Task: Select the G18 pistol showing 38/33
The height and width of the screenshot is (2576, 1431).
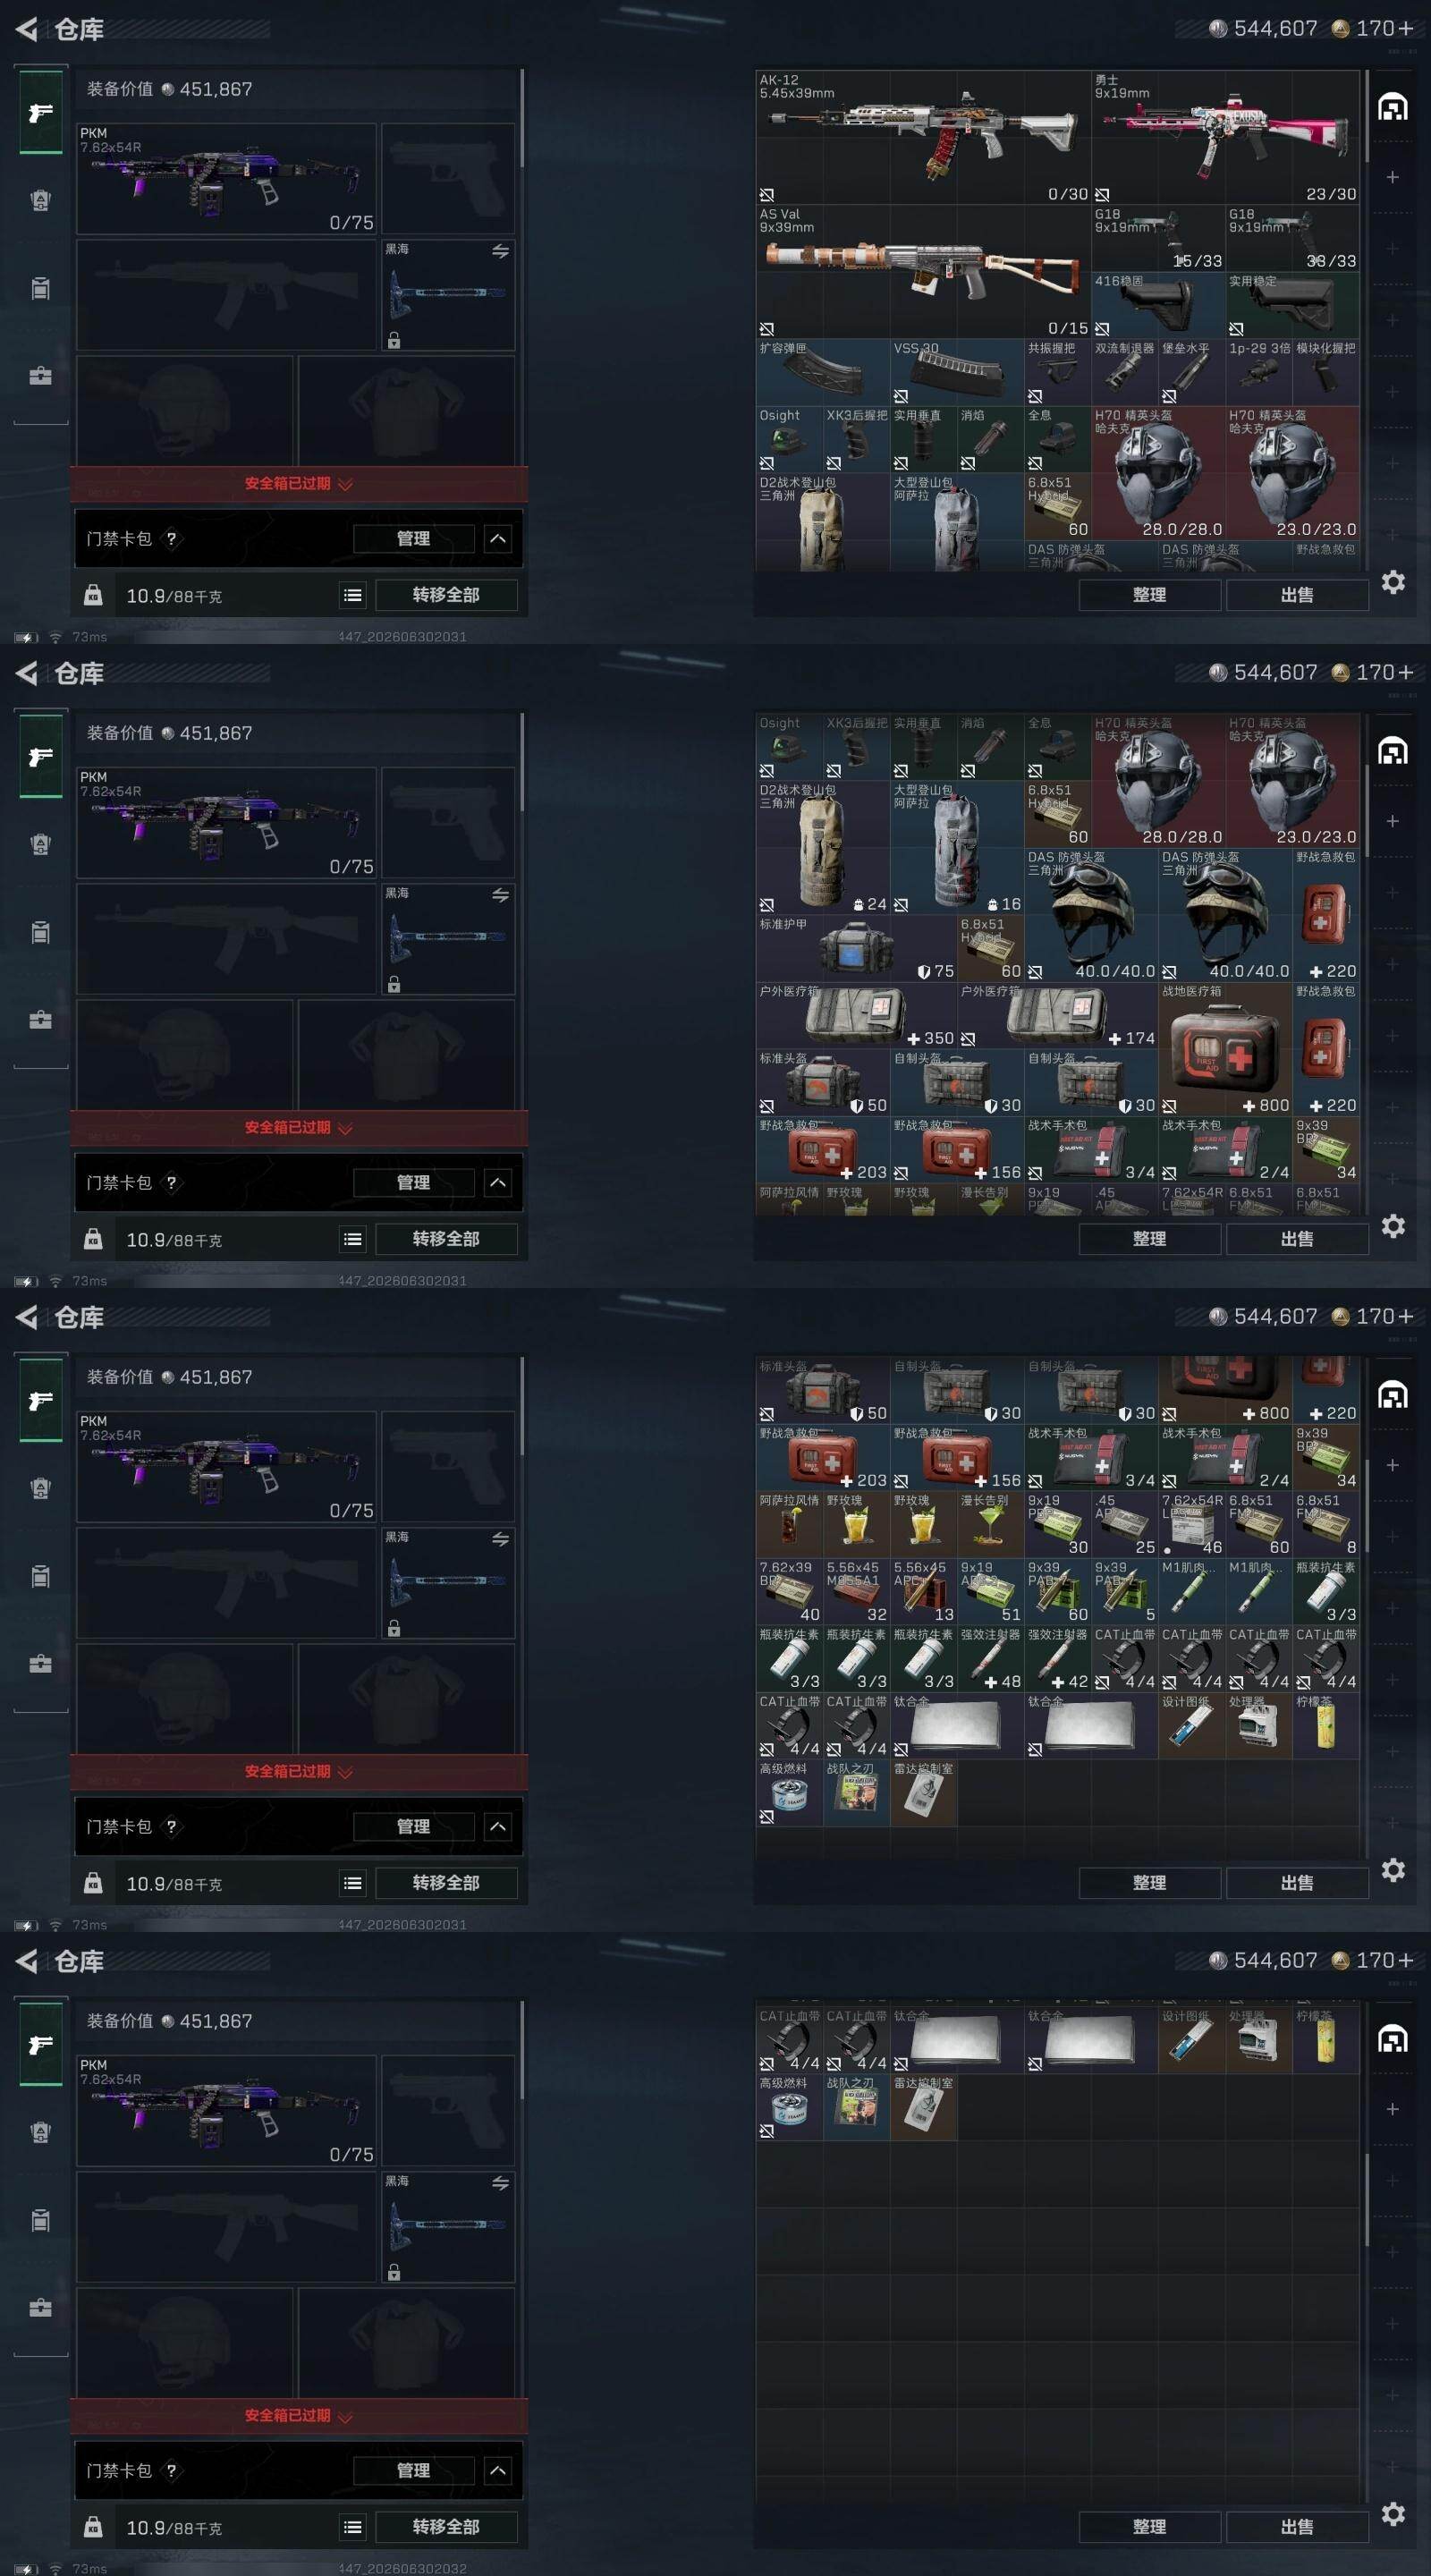Action: (x=1292, y=238)
